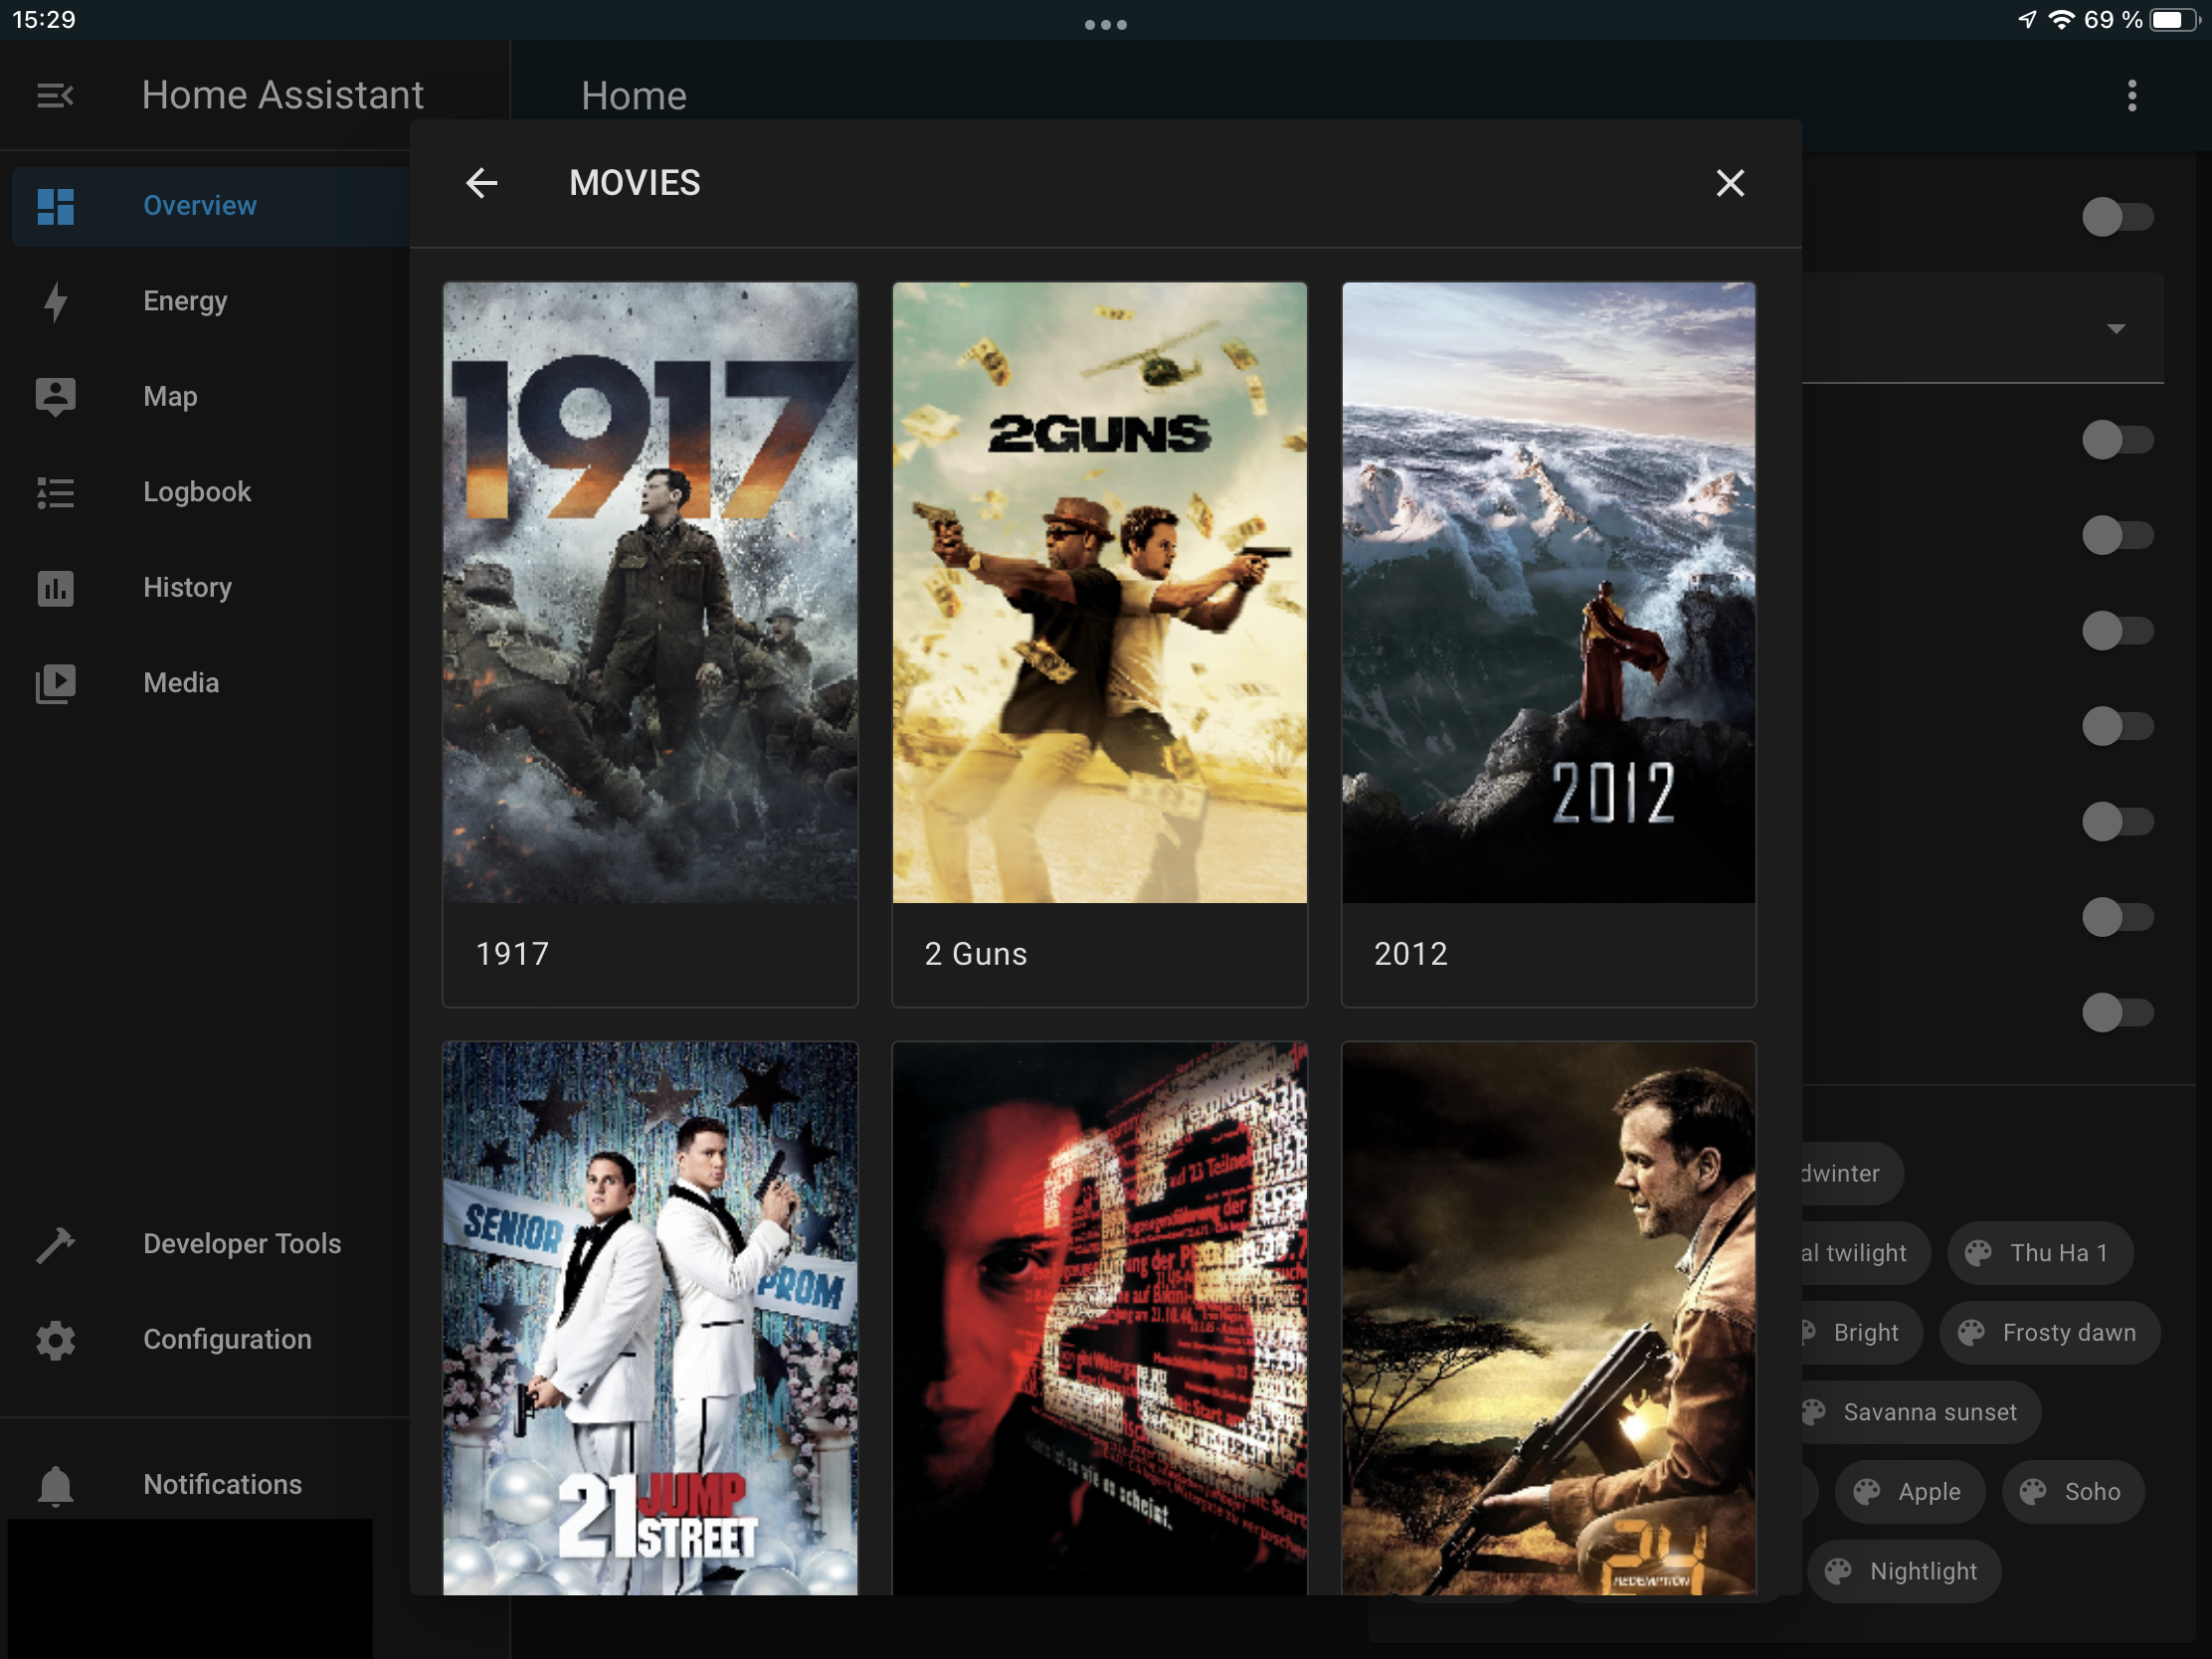This screenshot has height=1659, width=2212.
Task: Open the Energy menu item
Action: [211, 301]
